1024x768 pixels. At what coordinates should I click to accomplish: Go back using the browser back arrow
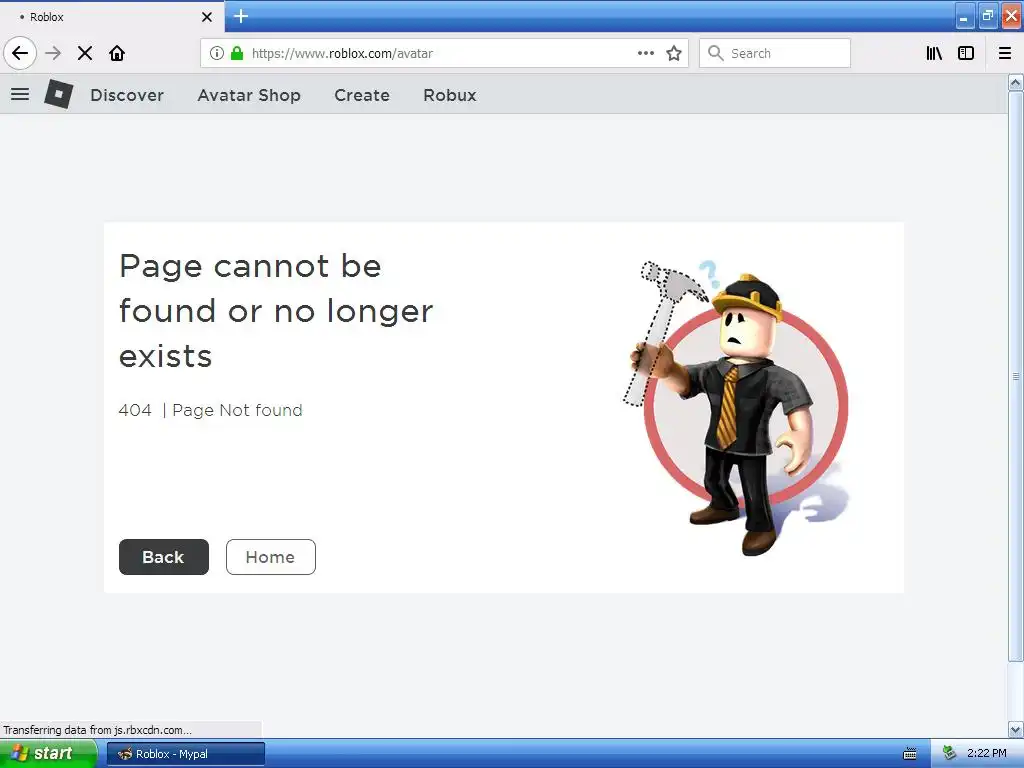[20, 53]
